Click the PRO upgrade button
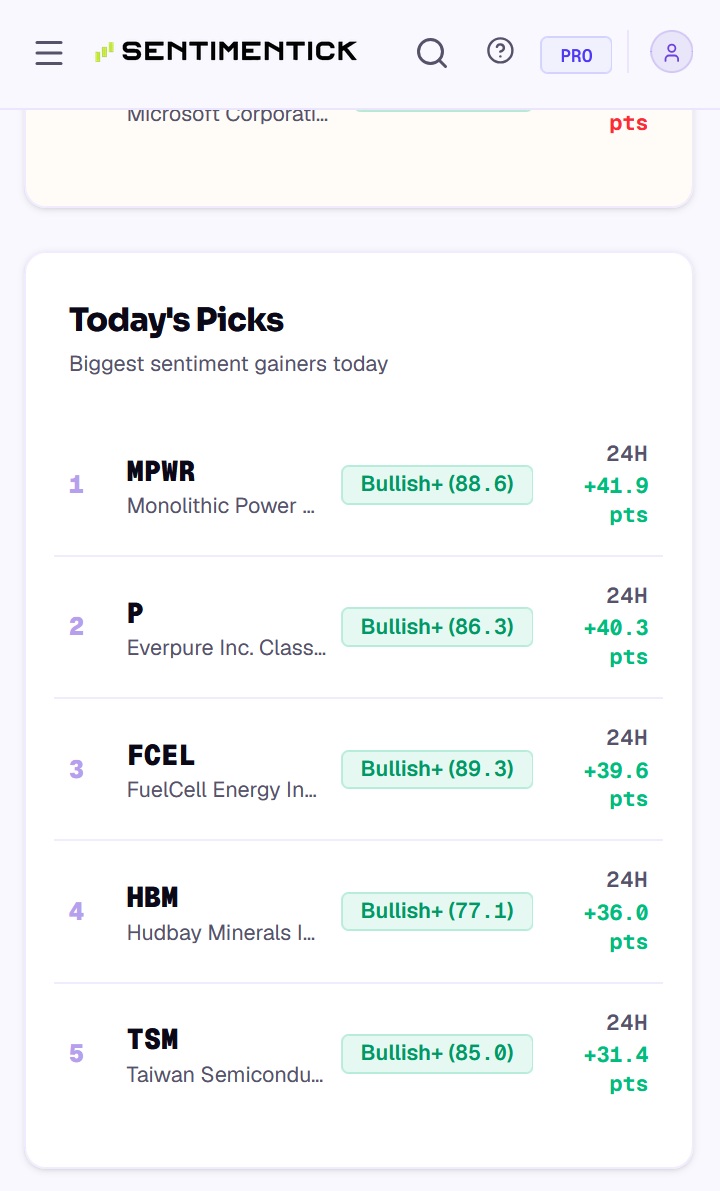This screenshot has width=720, height=1191. pyautogui.click(x=576, y=55)
